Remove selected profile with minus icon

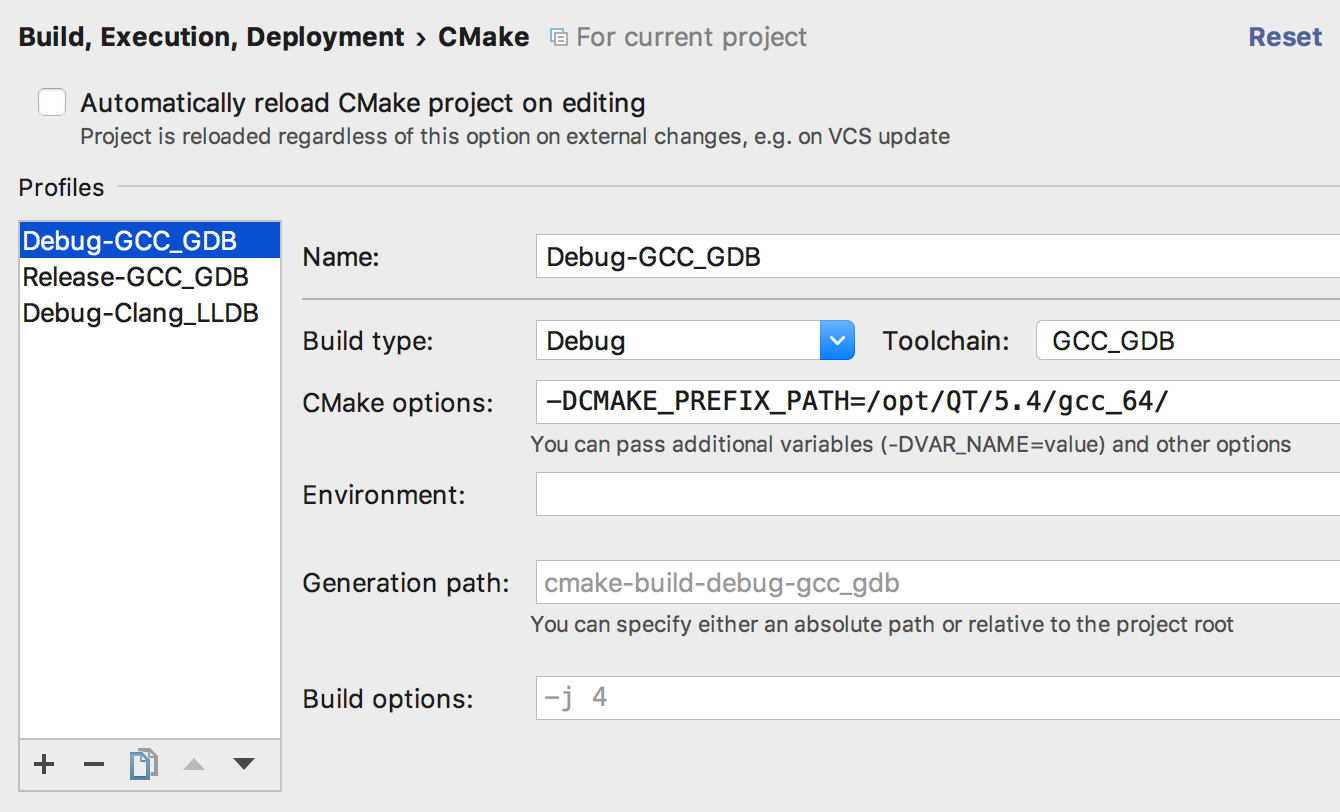click(94, 765)
